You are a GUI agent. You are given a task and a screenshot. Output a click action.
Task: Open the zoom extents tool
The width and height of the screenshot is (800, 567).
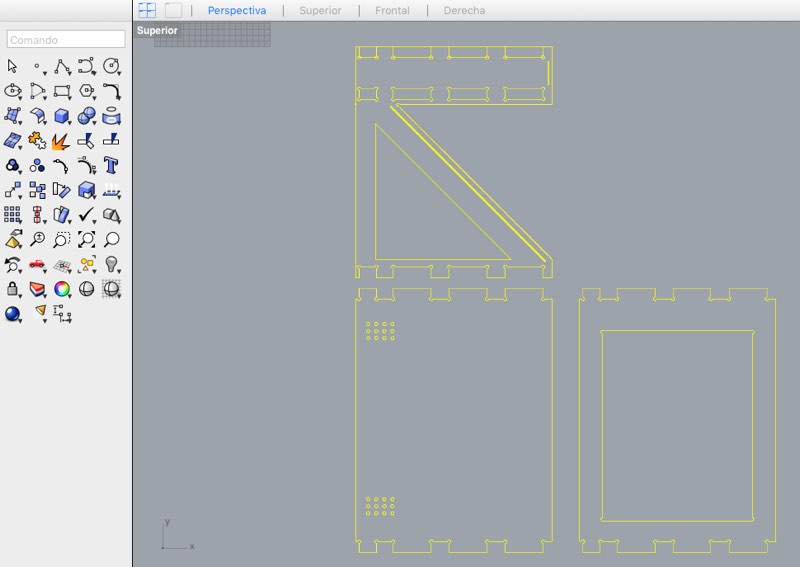coord(86,239)
